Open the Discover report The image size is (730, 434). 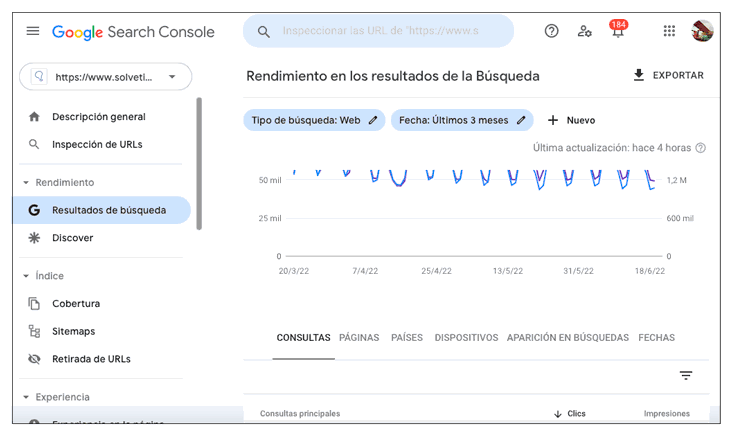(73, 238)
